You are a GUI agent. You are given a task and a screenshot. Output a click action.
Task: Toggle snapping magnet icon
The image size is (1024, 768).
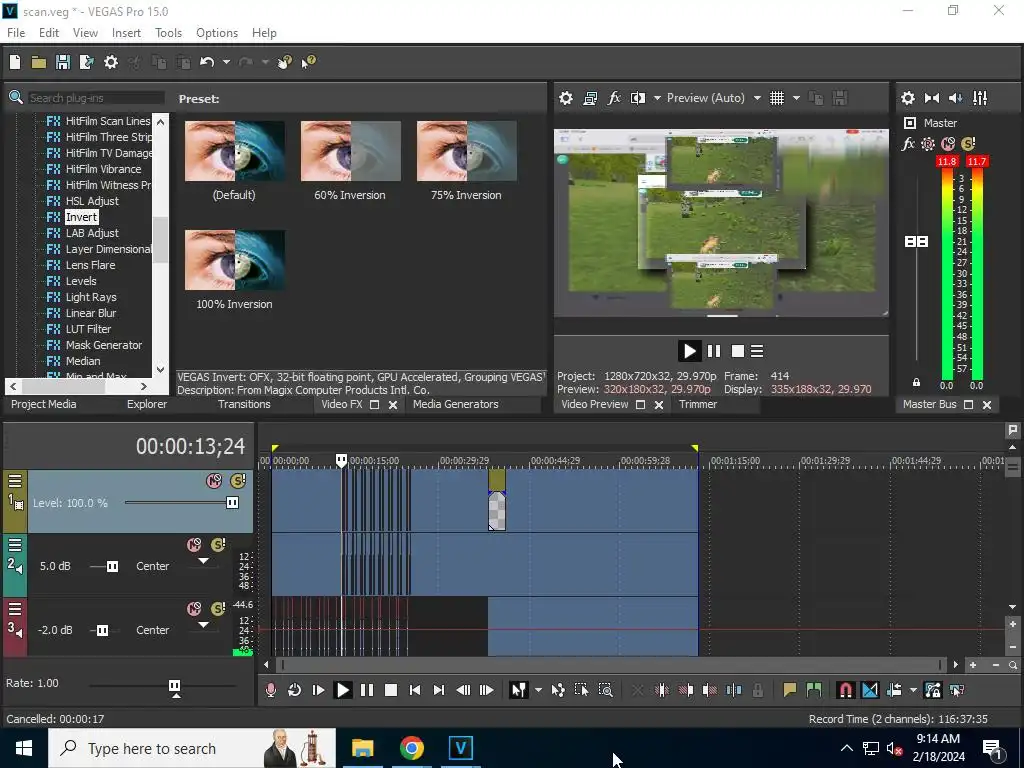coord(845,690)
